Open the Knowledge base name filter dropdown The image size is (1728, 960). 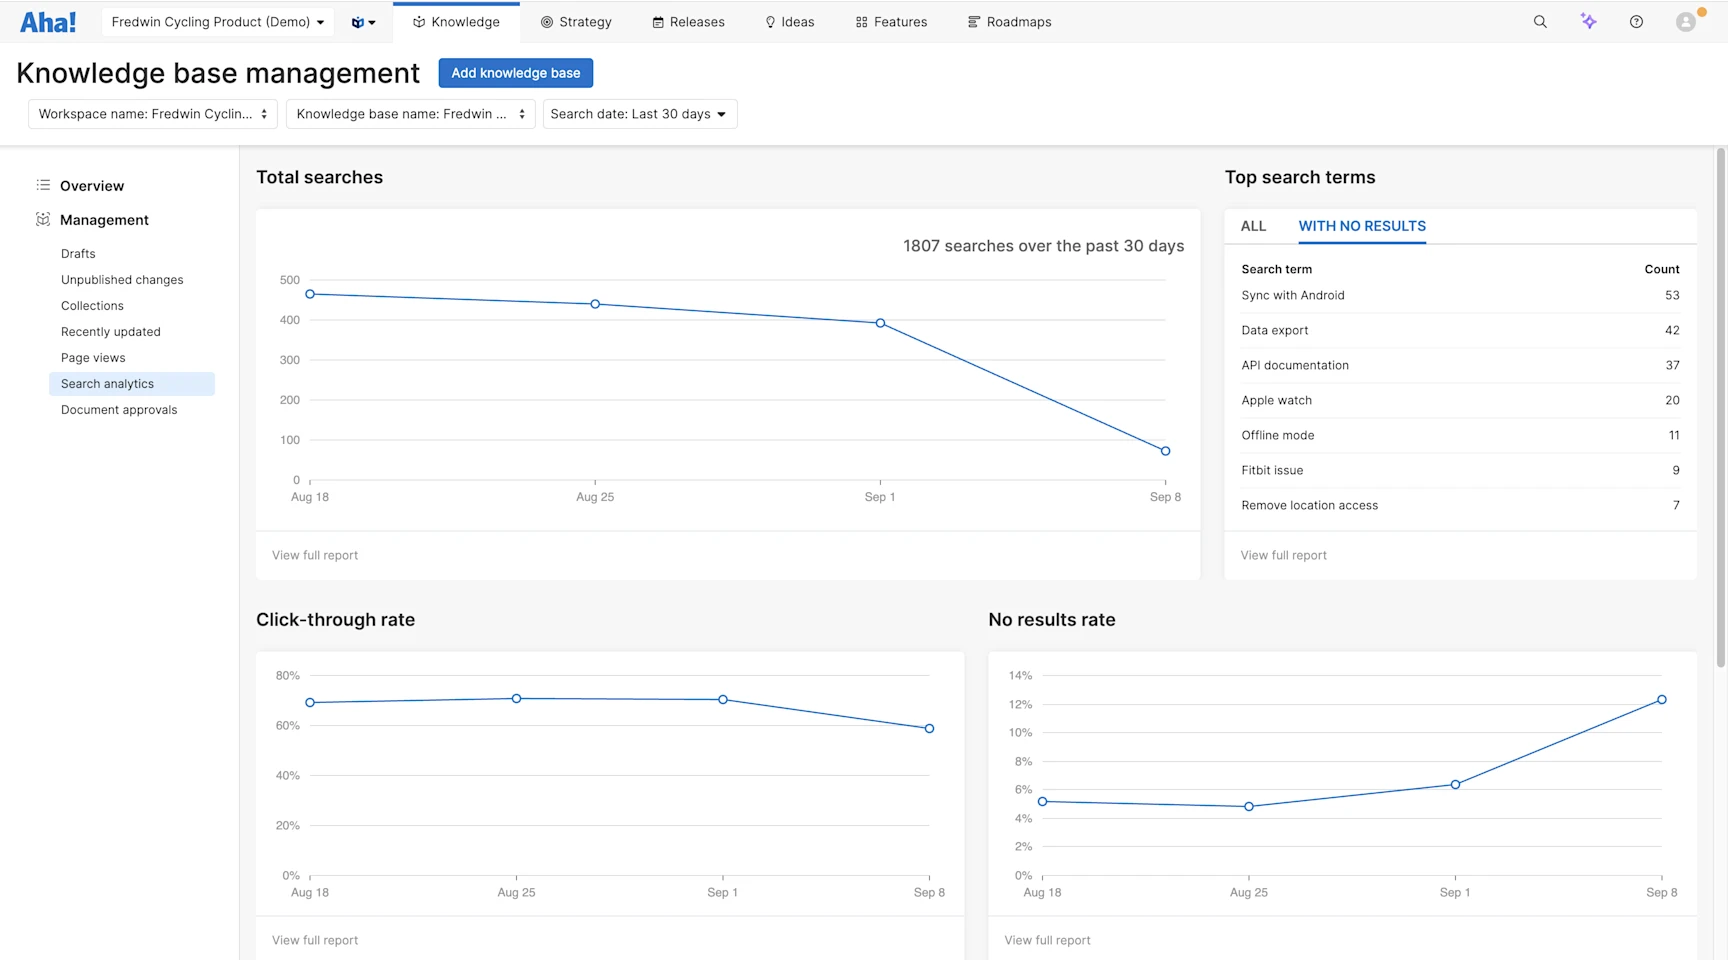[409, 113]
